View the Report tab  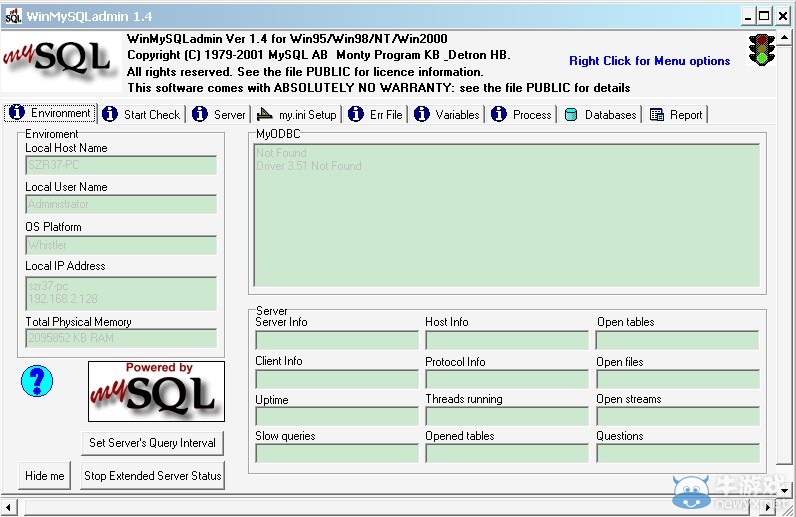677,114
